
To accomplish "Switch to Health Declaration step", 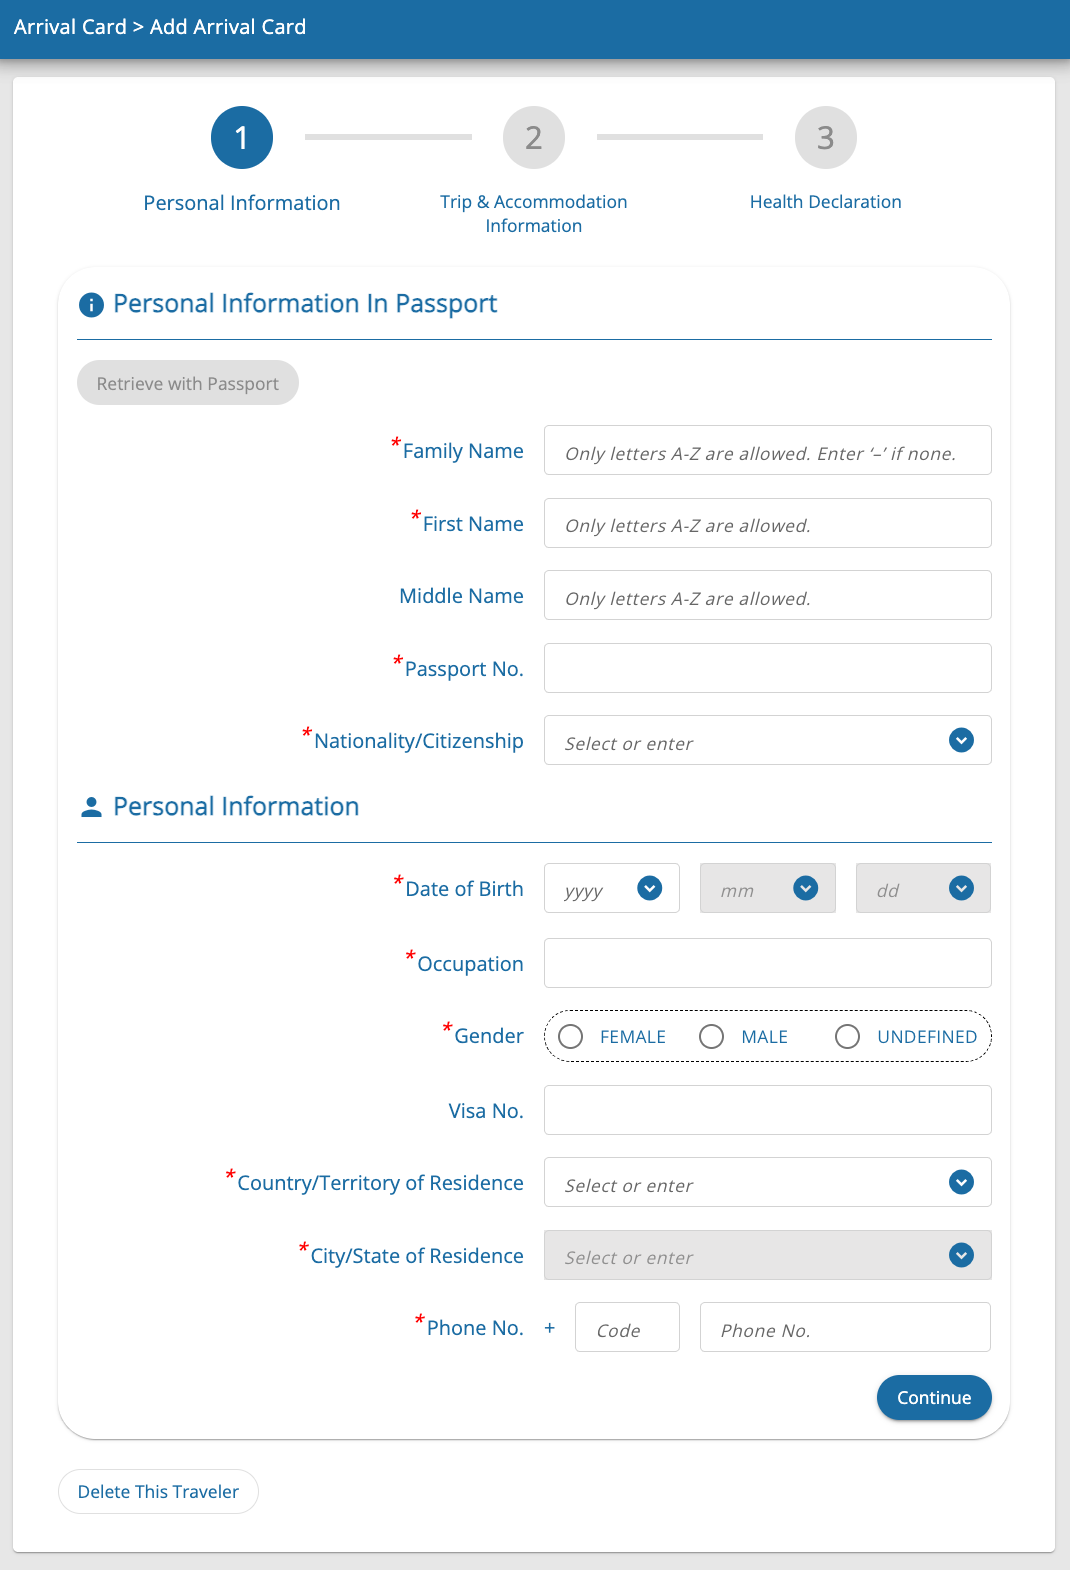I will [826, 202].
